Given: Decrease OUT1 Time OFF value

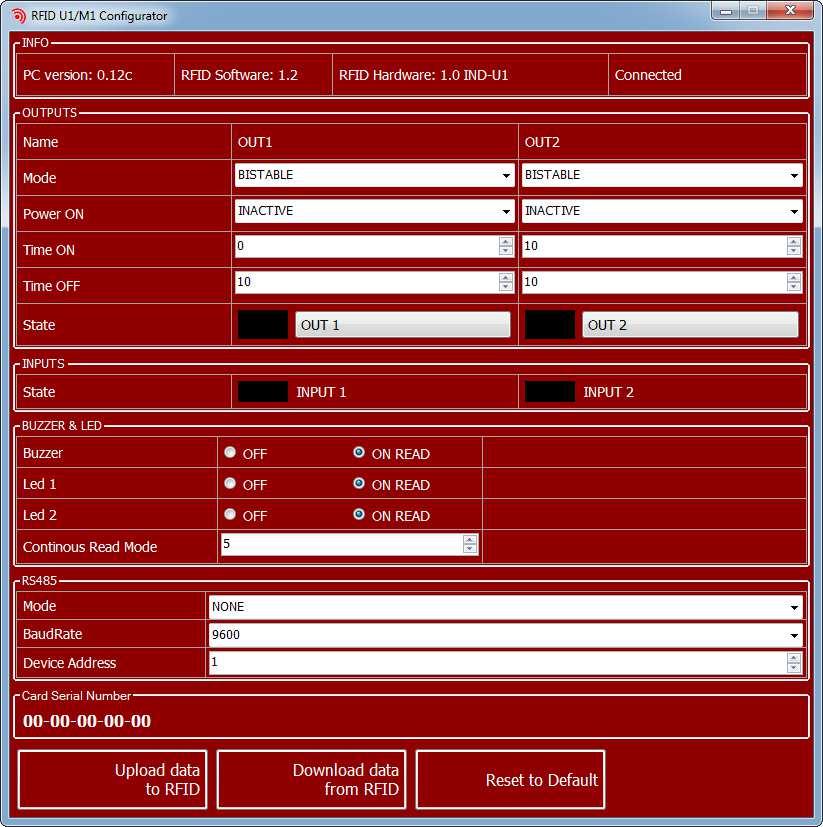Looking at the screenshot, I should point(505,286).
